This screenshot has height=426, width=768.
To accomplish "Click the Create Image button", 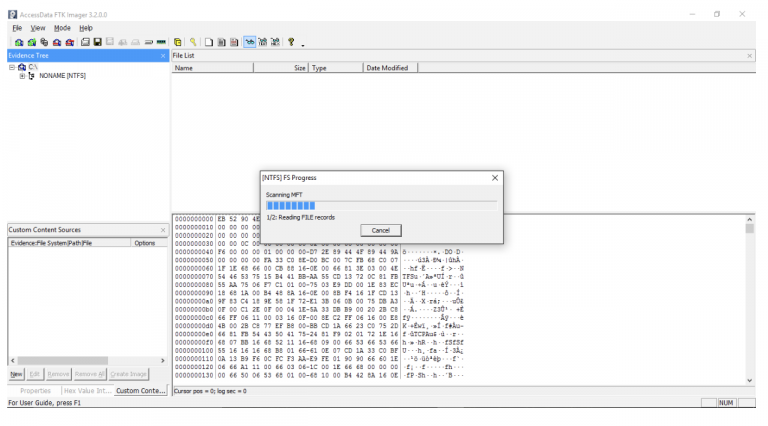I will pos(128,374).
